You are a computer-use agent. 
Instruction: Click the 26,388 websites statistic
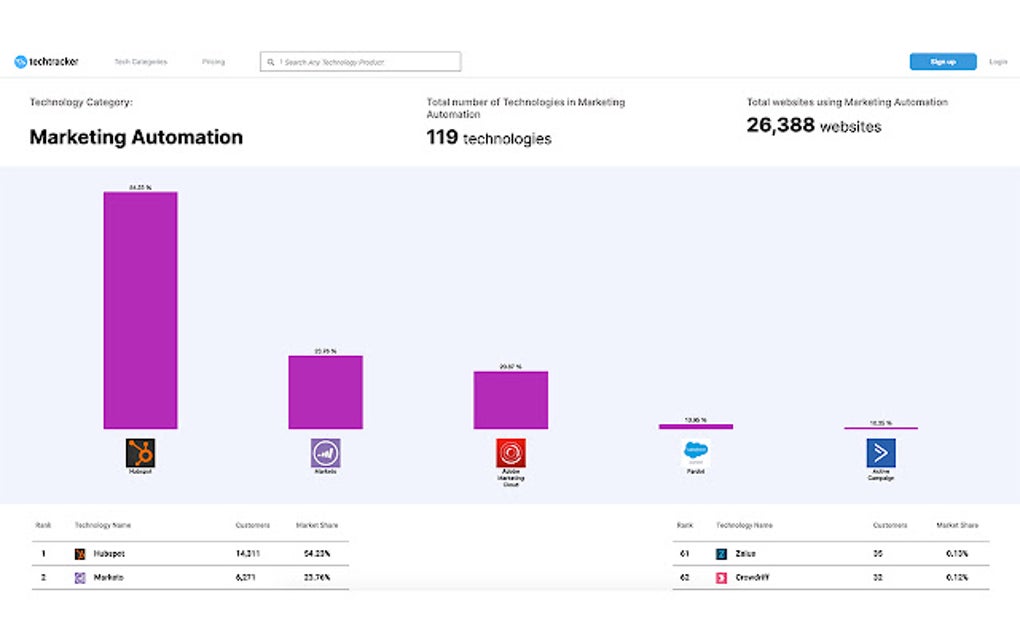[813, 126]
